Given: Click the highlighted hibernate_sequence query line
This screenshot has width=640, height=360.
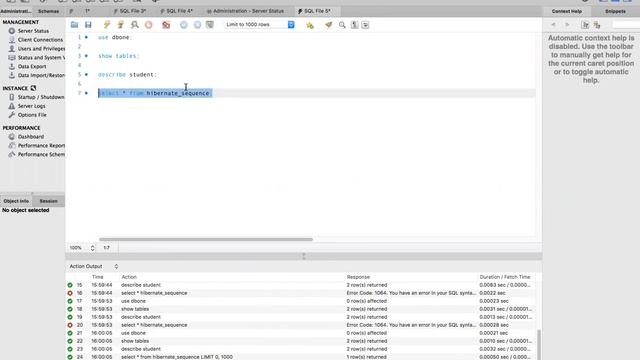Looking at the screenshot, I should [x=155, y=93].
